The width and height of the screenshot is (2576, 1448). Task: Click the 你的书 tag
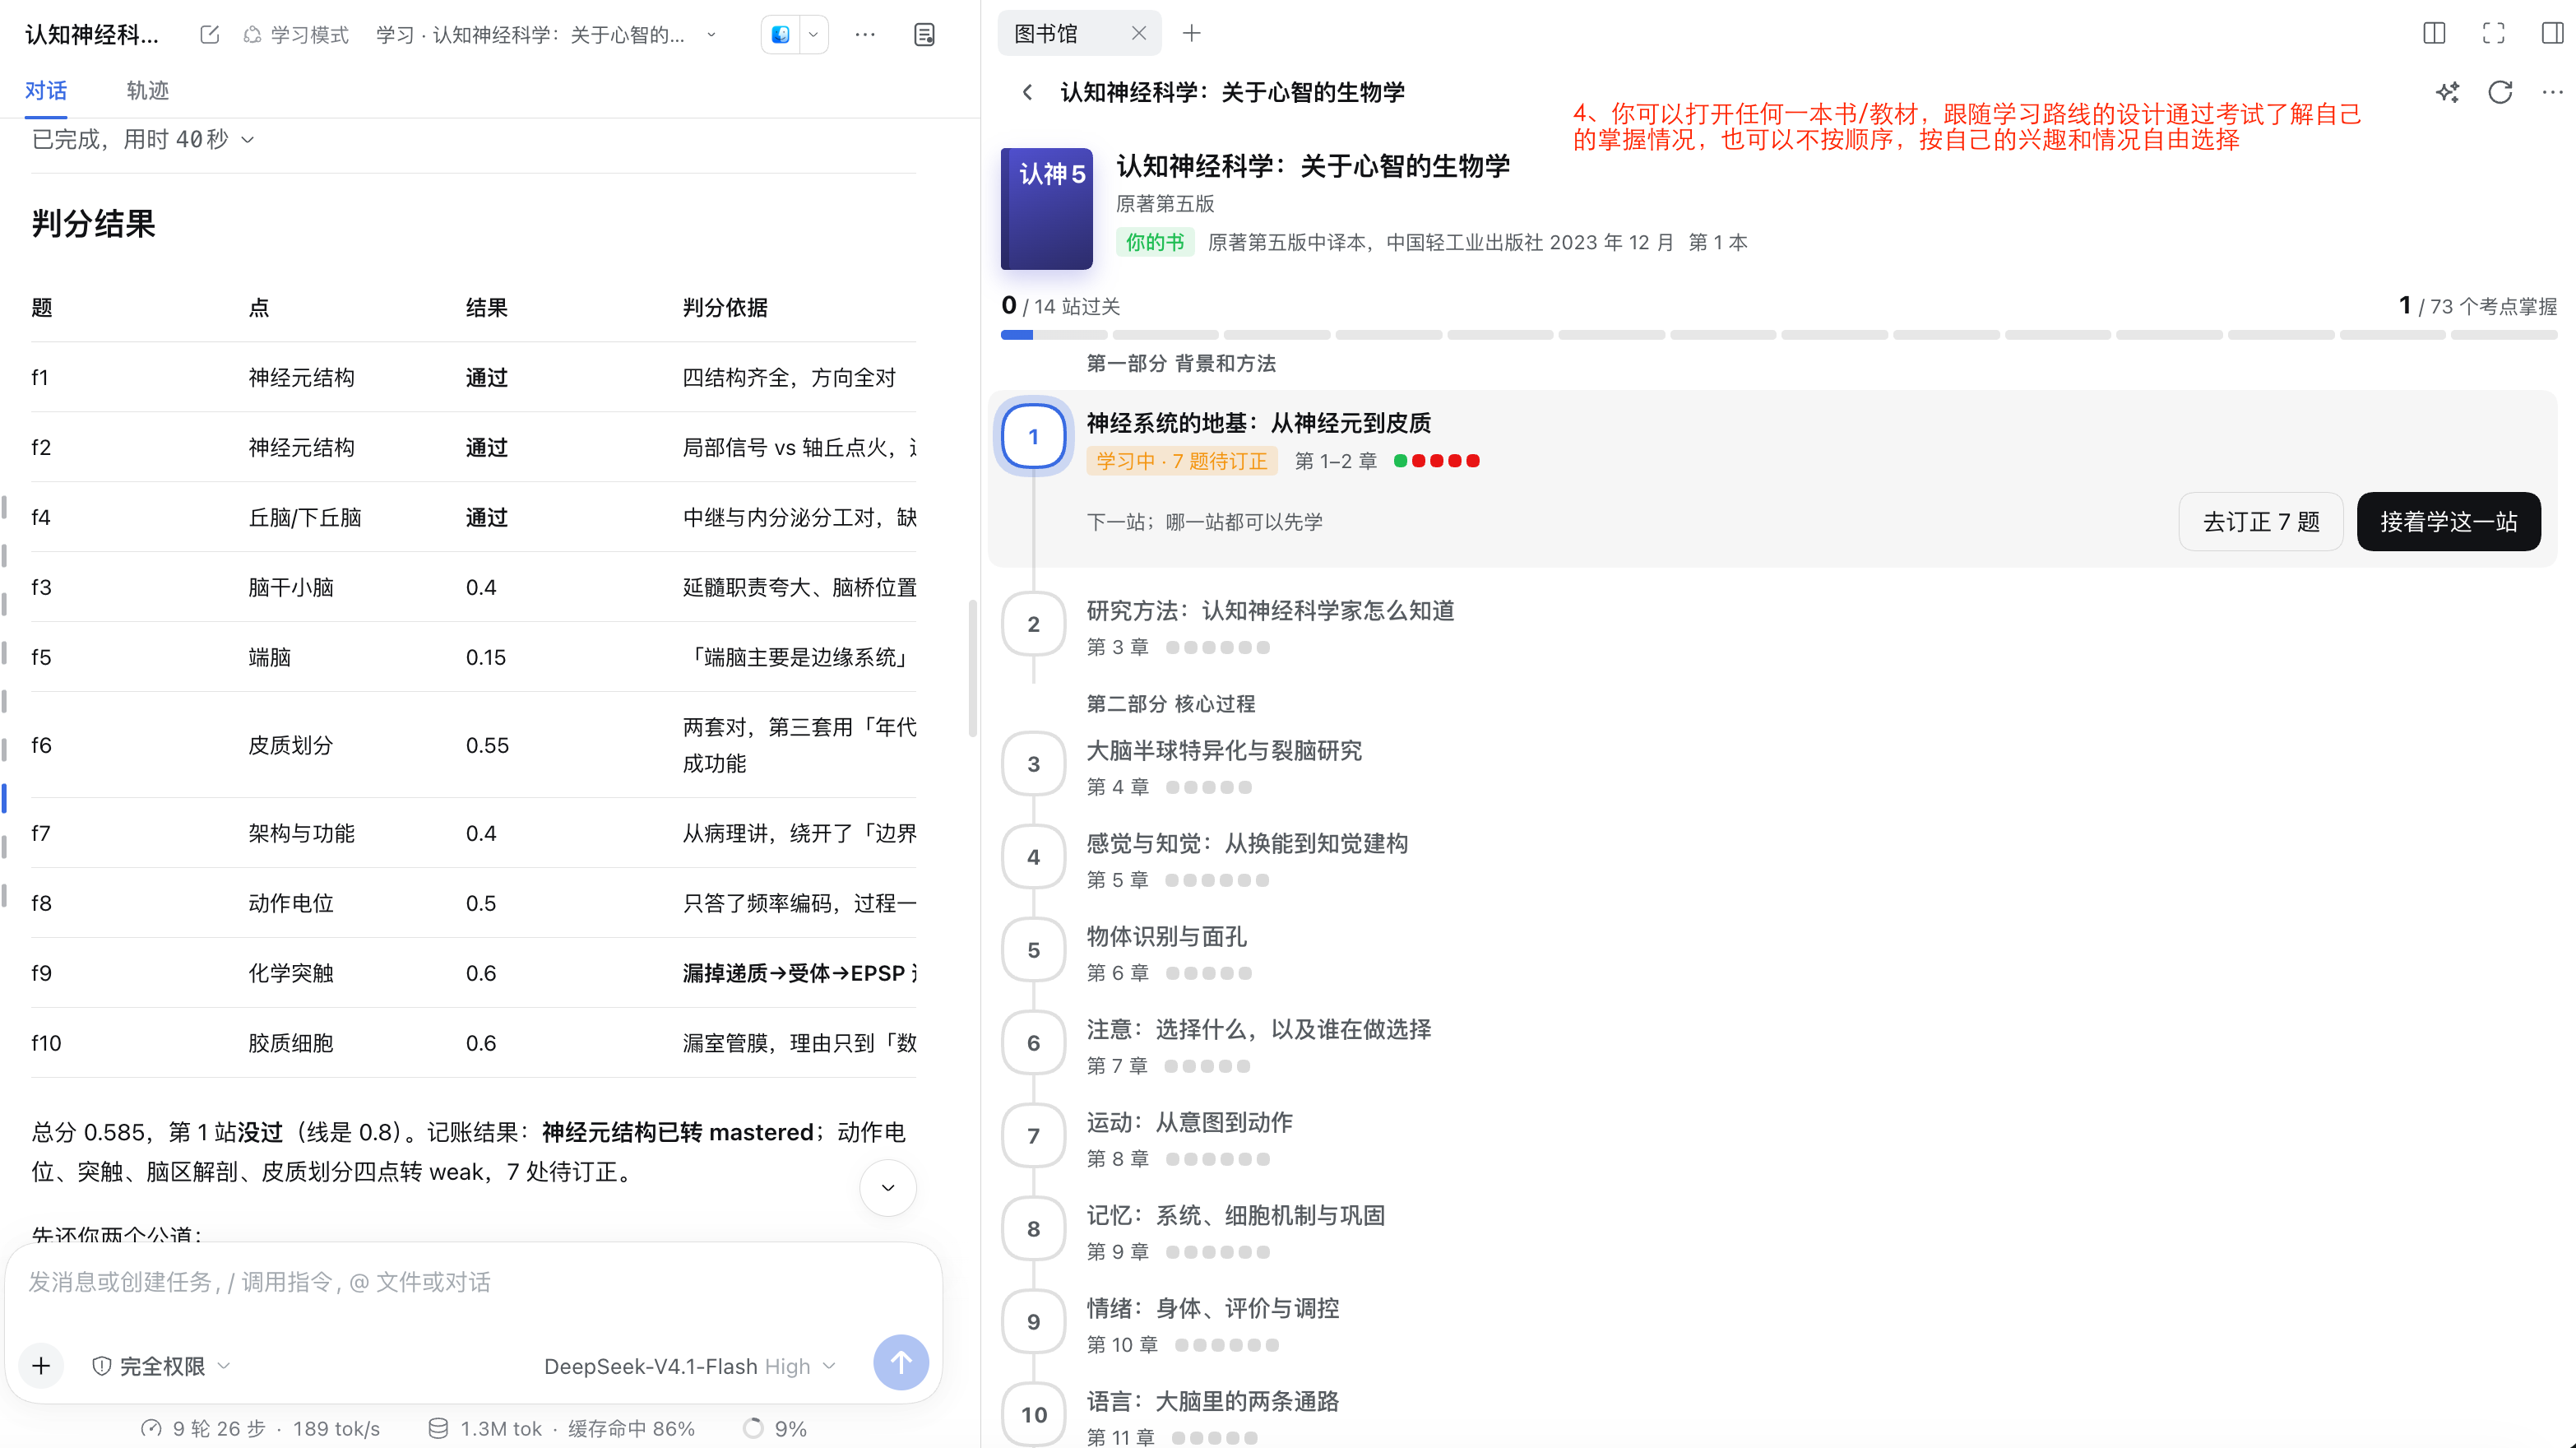click(x=1154, y=243)
